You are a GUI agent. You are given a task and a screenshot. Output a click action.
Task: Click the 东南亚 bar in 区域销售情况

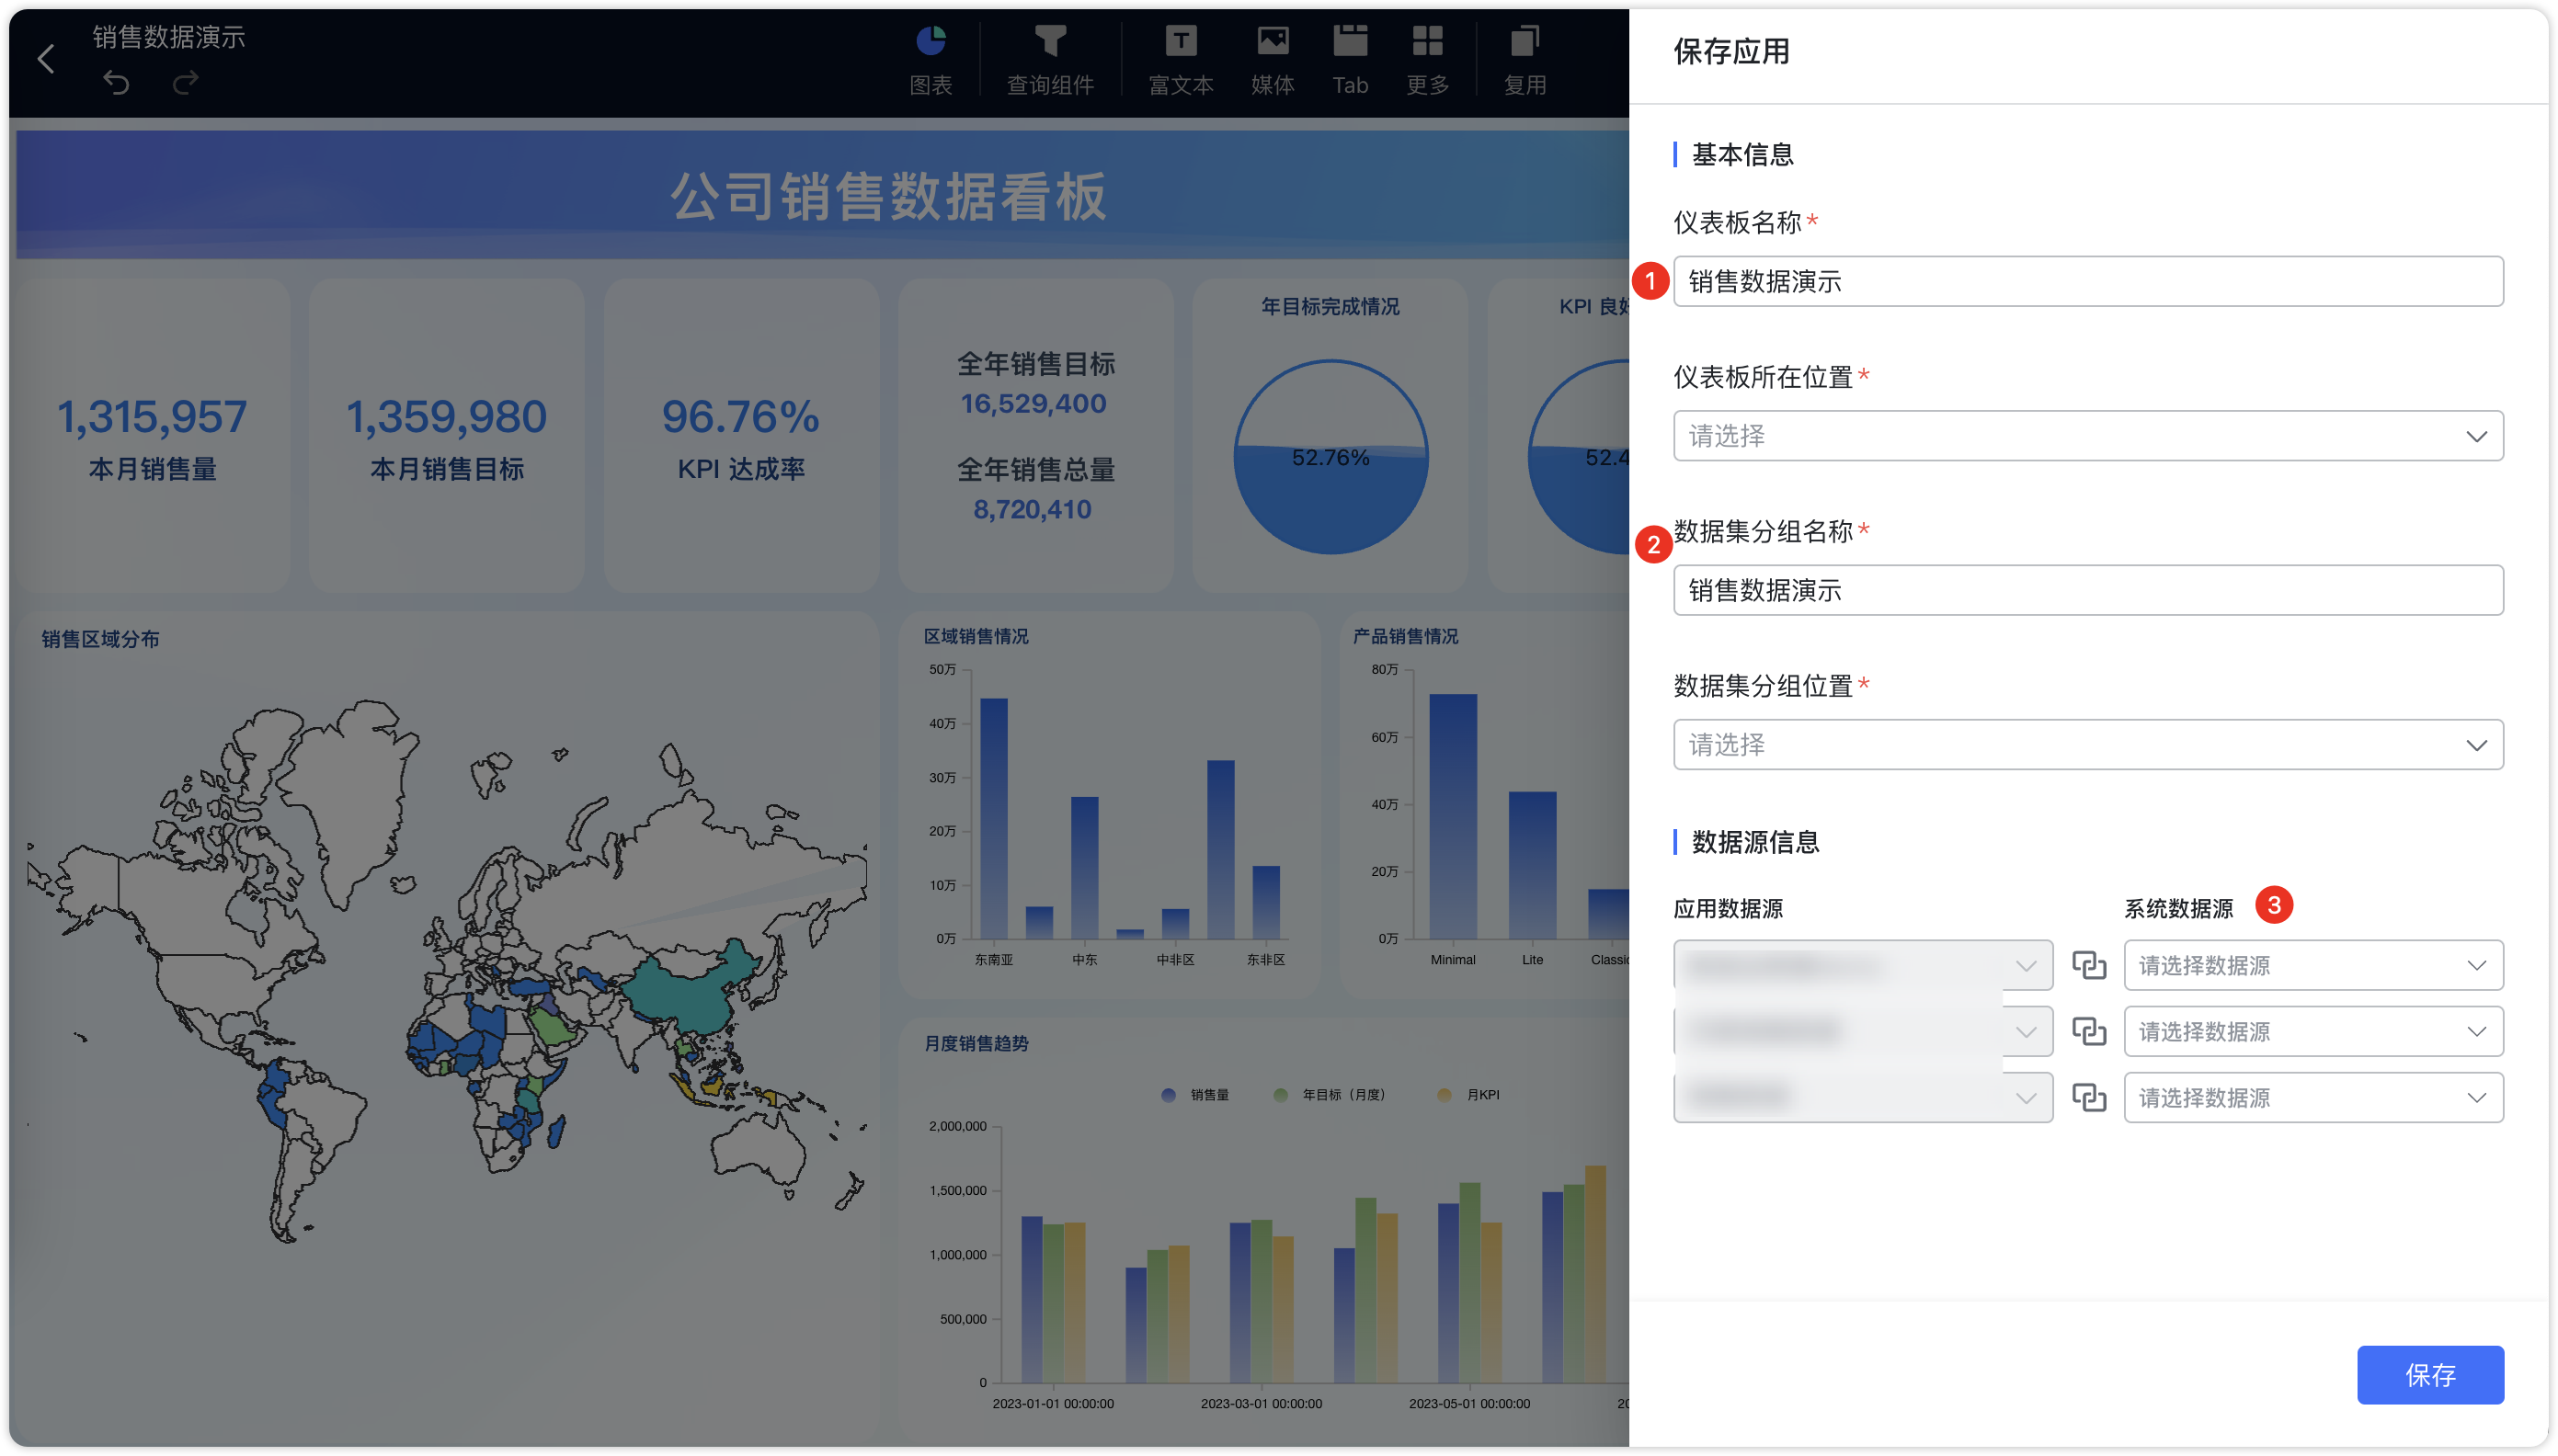993,818
